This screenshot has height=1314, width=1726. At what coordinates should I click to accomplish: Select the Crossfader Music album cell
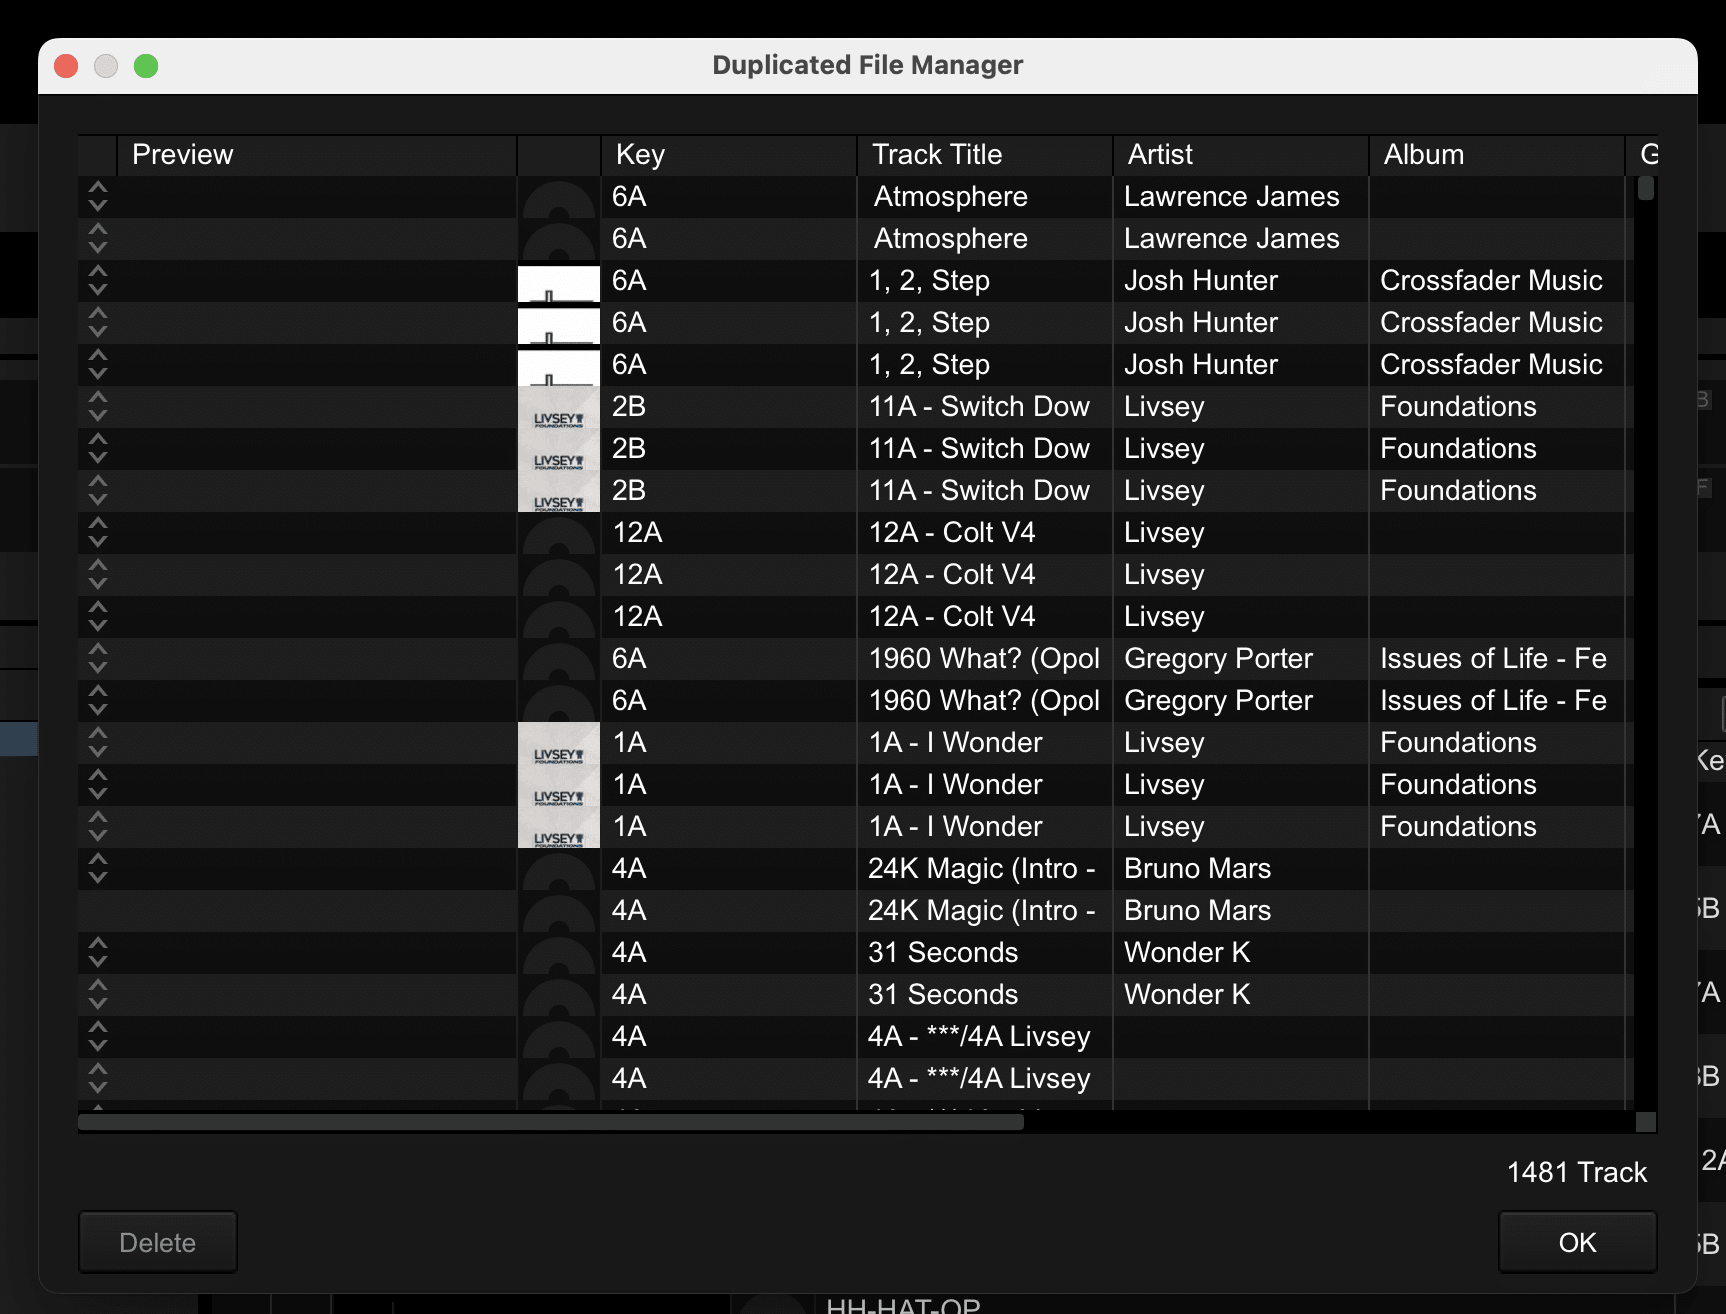[1493, 281]
